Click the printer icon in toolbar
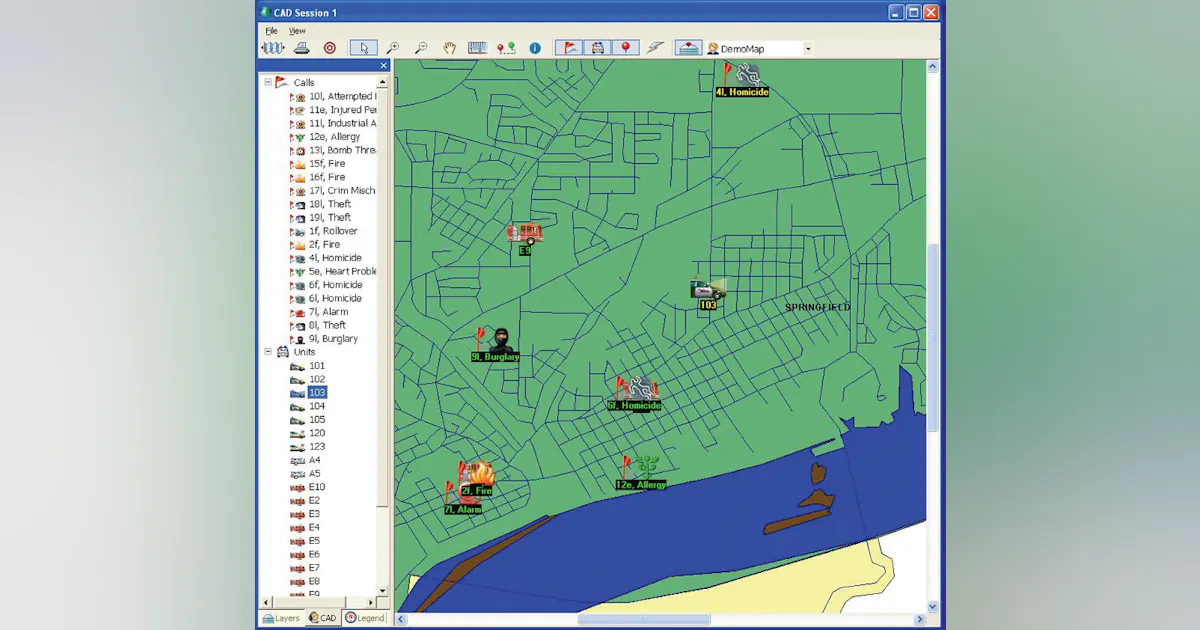 tap(301, 48)
